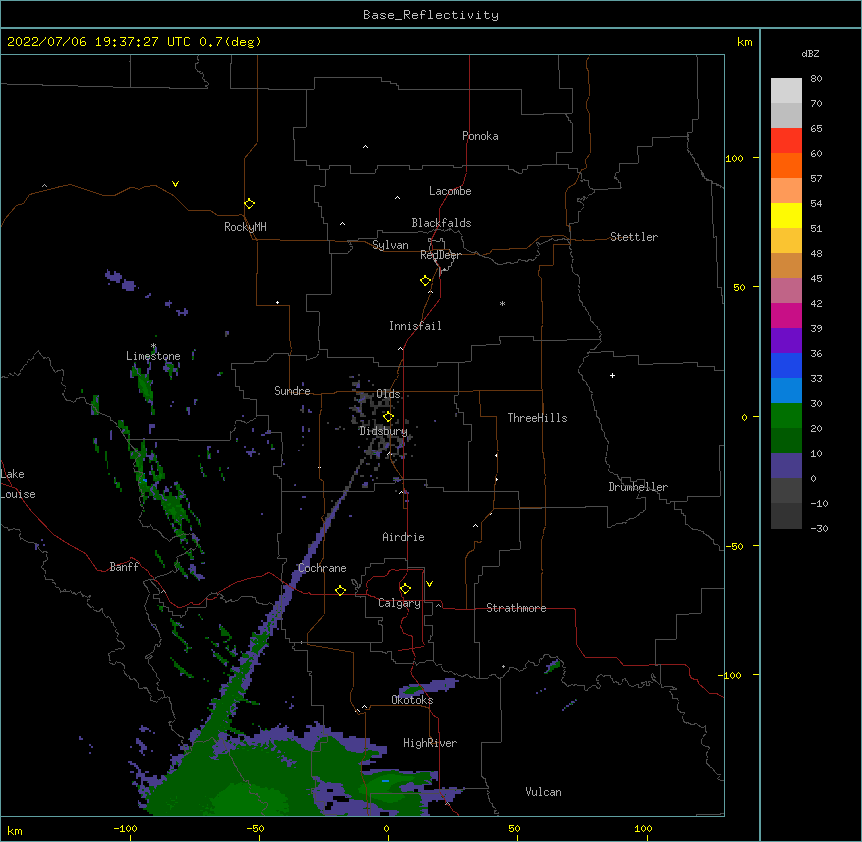Click the yellow diamond marker between Olds and Didsbury
Image resolution: width=862 pixels, height=842 pixels.
pyautogui.click(x=388, y=416)
